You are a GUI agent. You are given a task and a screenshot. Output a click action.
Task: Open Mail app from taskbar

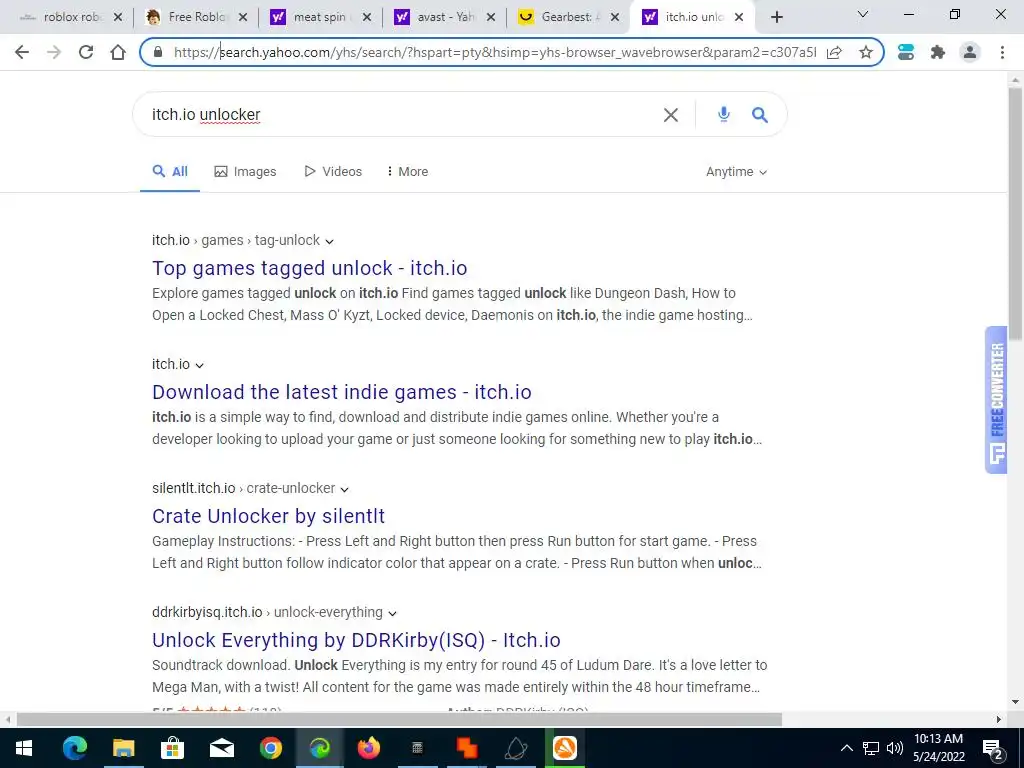[221, 748]
